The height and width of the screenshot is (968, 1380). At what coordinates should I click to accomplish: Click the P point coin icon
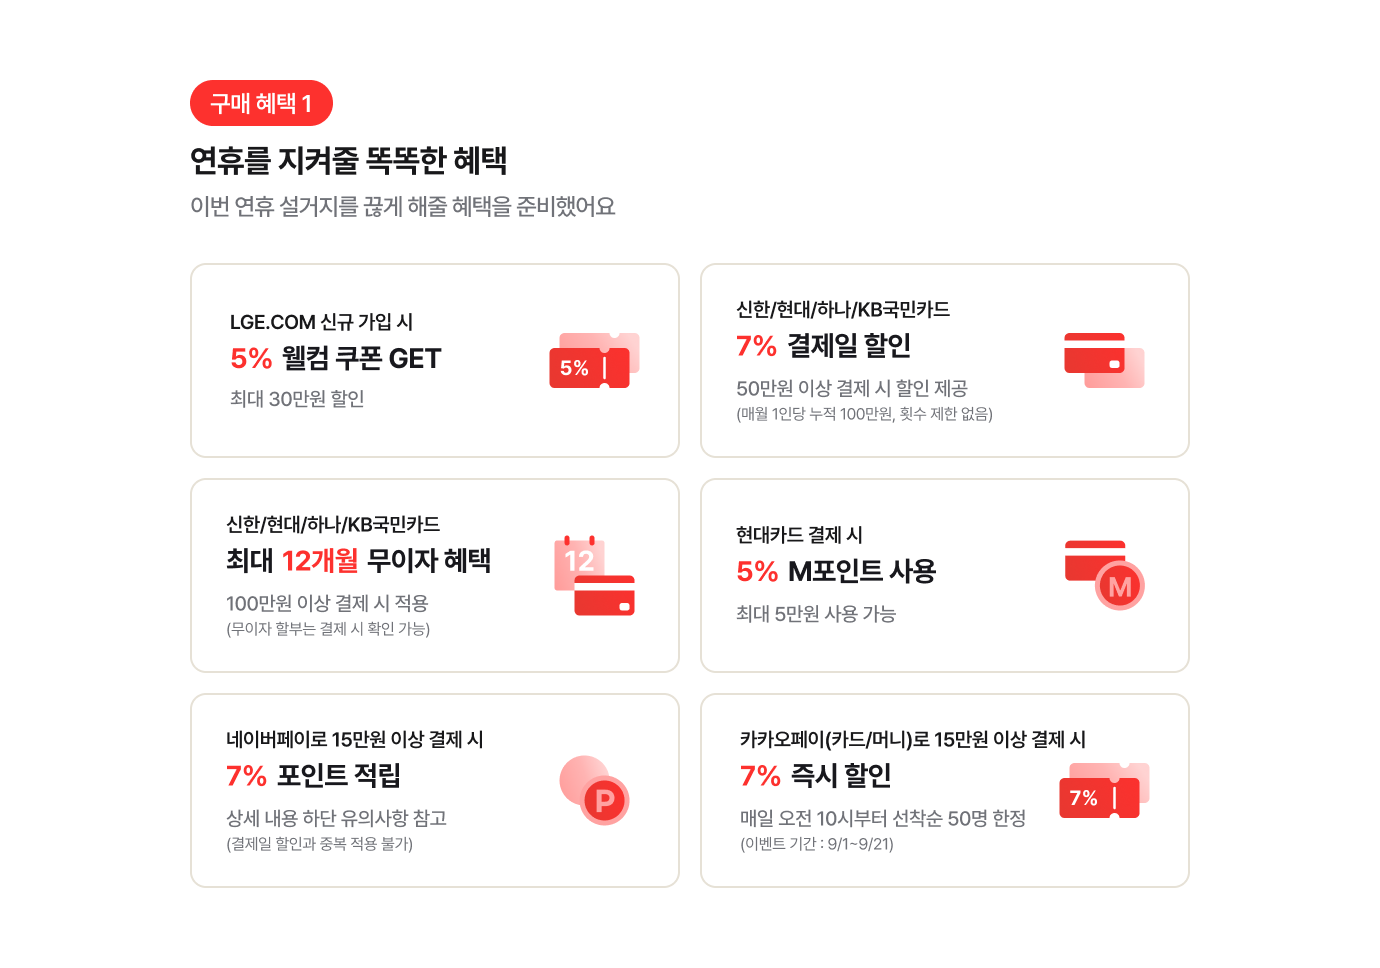594,790
